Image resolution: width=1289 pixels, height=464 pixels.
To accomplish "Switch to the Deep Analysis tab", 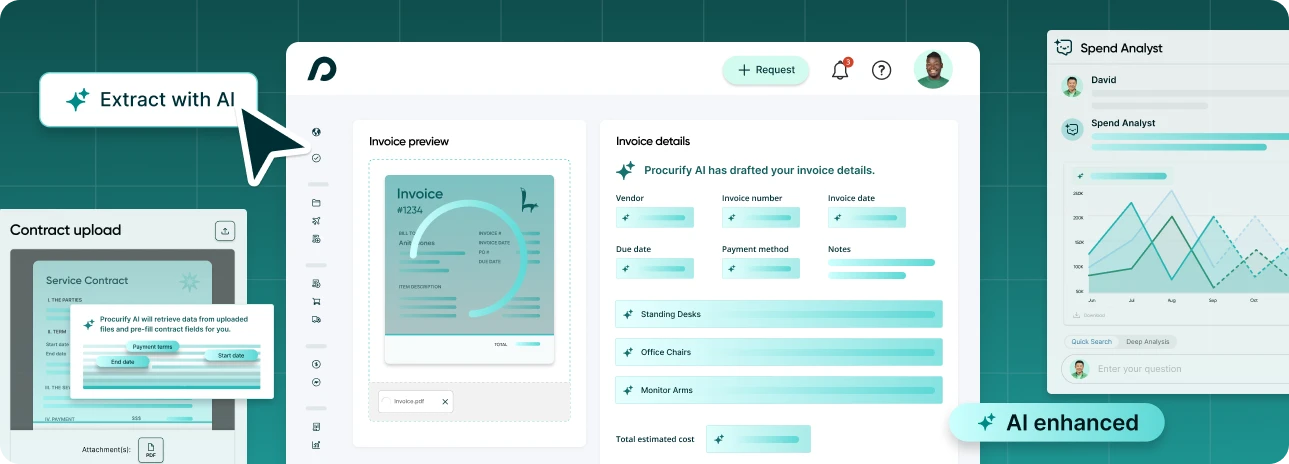I will click(x=1147, y=342).
